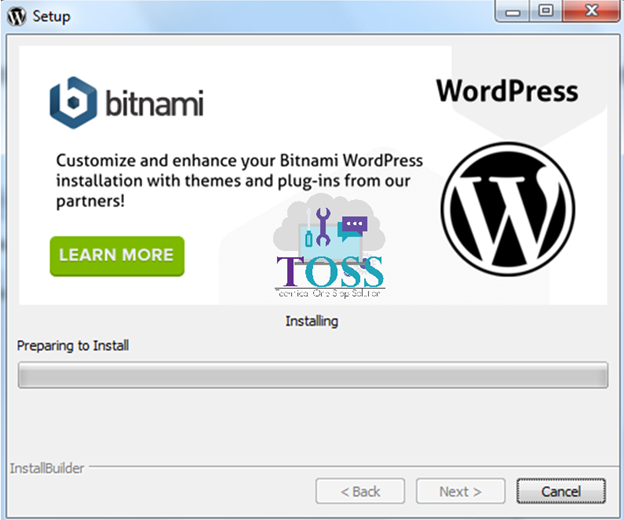Click the large WordPress W logo
The height and width of the screenshot is (520, 624).
coord(507,209)
